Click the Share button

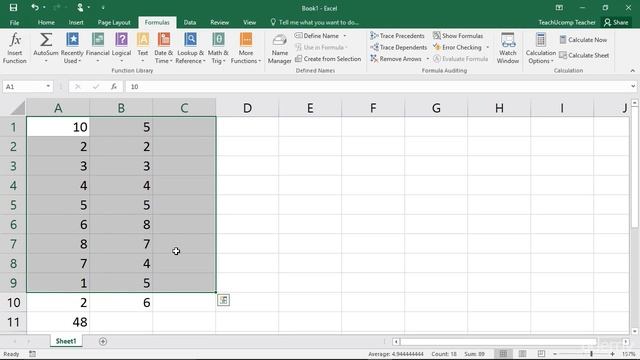coord(616,22)
